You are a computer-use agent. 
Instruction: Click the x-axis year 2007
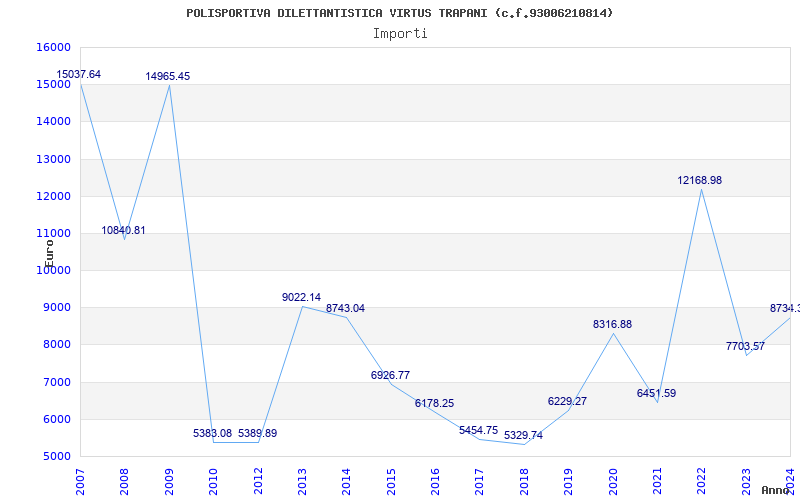(x=80, y=482)
